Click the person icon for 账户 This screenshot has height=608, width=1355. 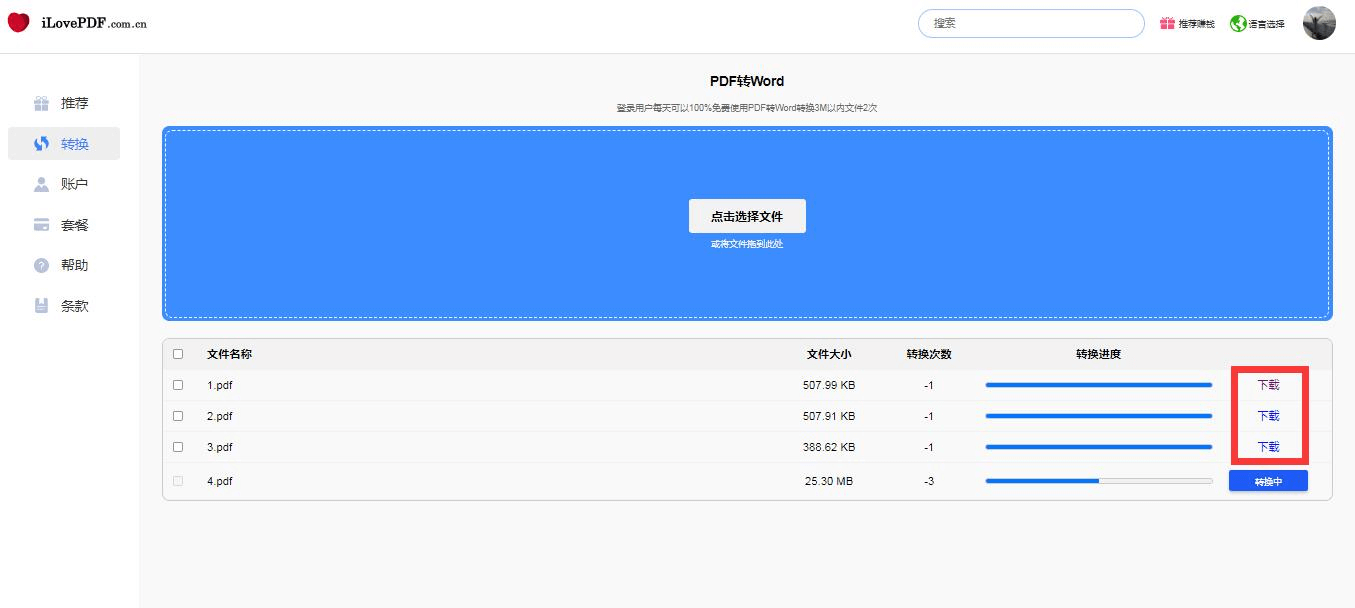point(41,184)
